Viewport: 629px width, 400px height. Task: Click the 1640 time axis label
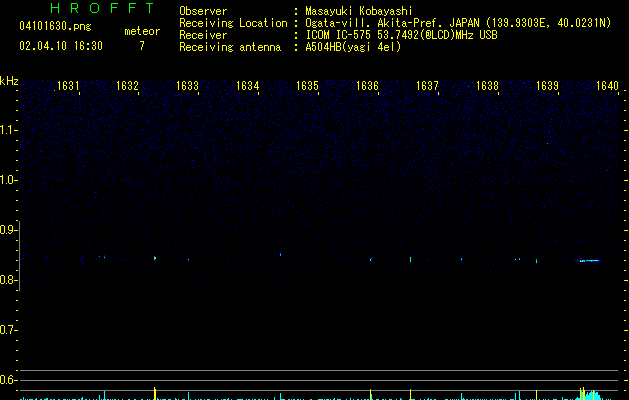[x=608, y=86]
